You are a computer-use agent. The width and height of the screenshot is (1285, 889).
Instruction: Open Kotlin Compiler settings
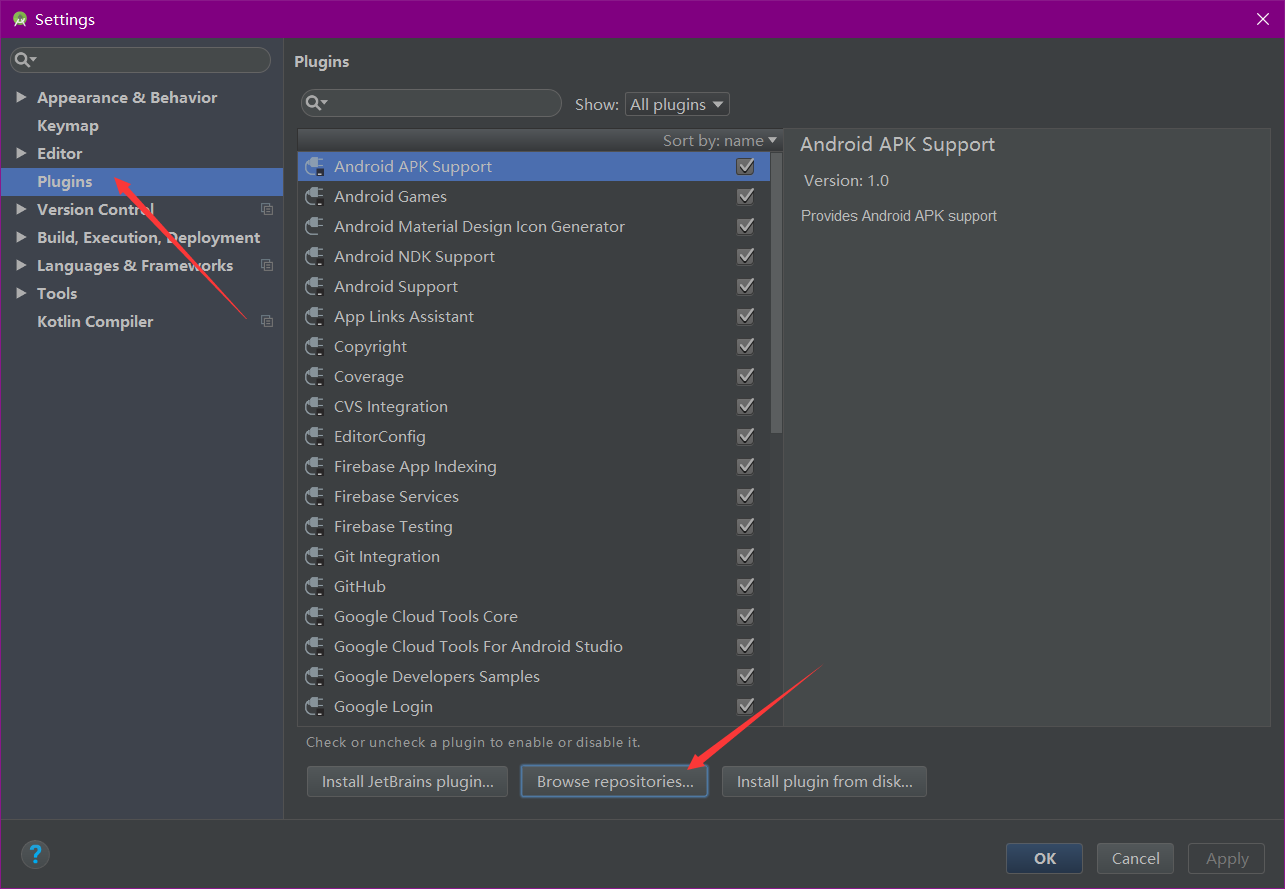95,321
